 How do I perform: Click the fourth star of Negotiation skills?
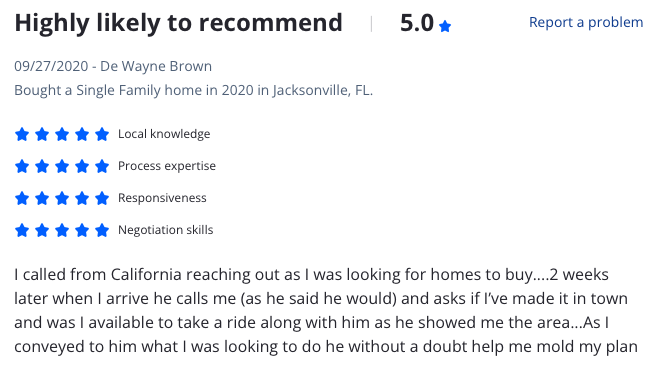82,230
